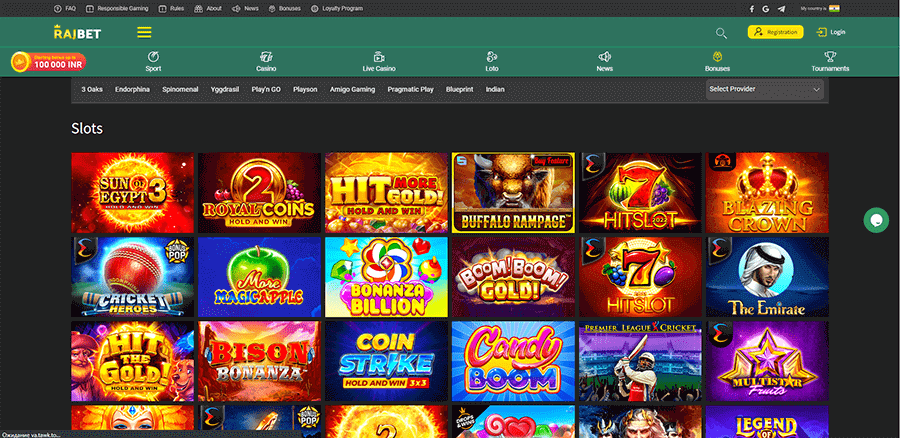Open top-bar News link
Screen dimensions: 900x438
(245, 9)
